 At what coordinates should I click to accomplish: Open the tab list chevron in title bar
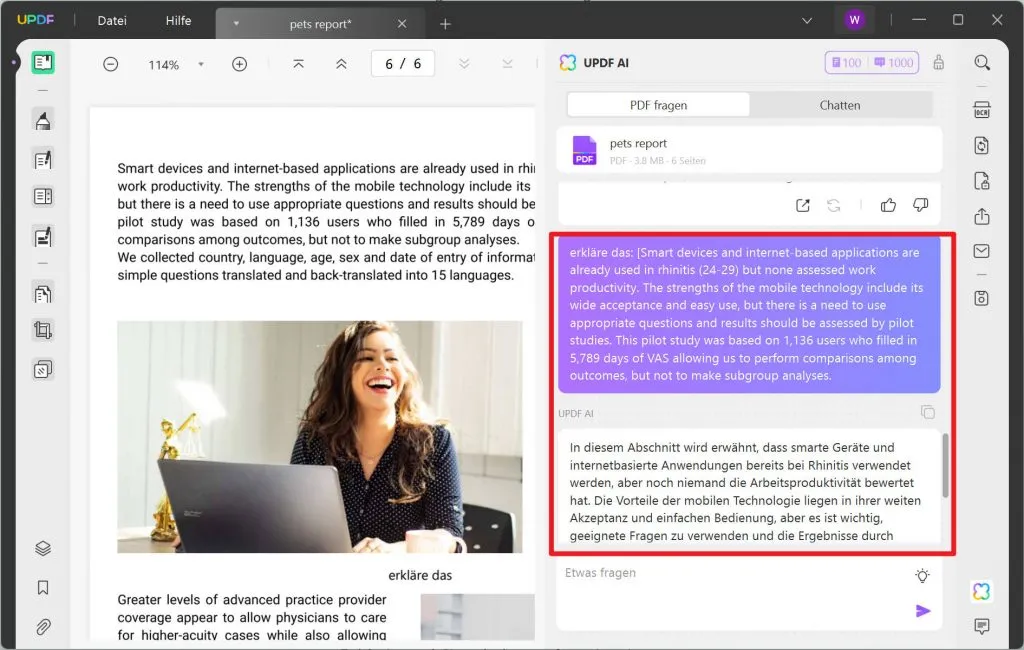pos(807,20)
